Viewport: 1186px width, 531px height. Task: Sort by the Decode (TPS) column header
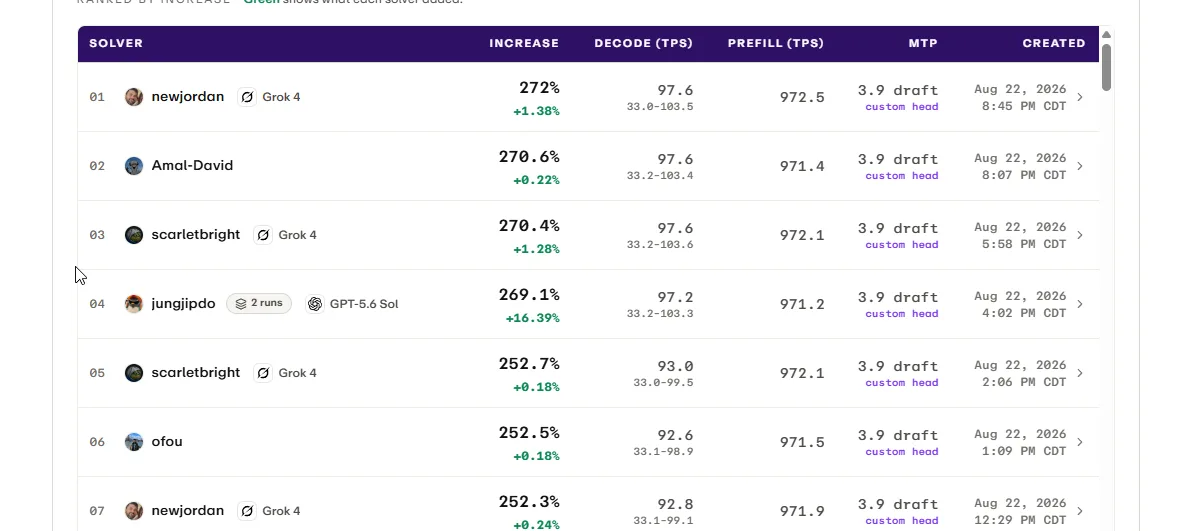click(644, 43)
